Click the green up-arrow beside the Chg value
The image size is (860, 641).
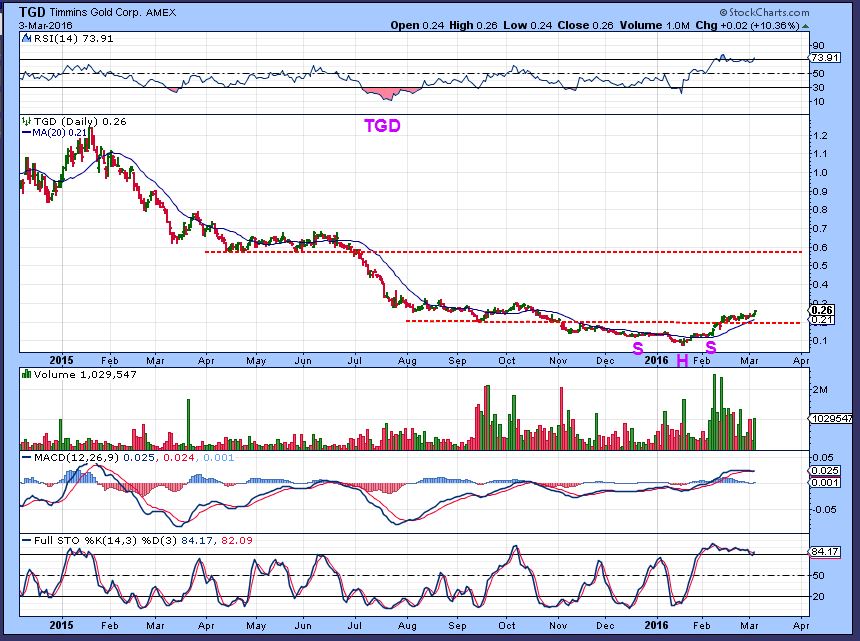(805, 26)
